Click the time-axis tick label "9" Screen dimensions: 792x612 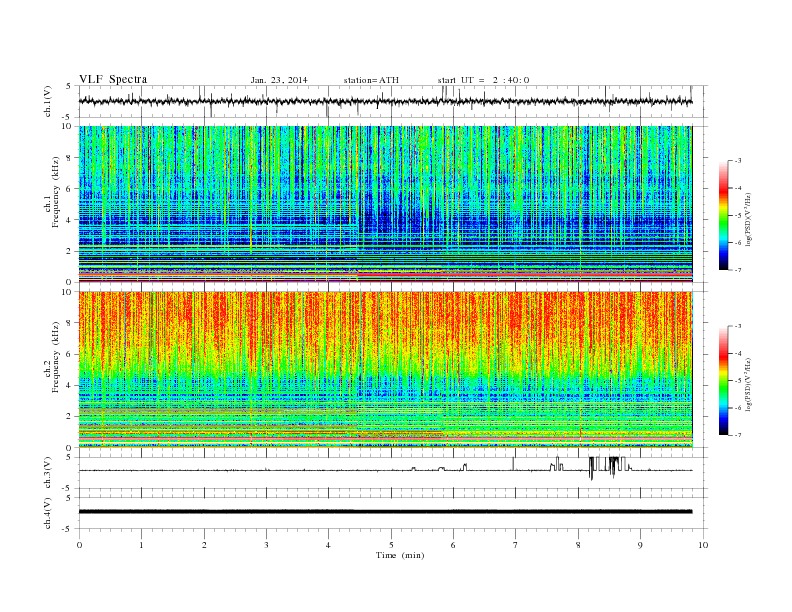tap(640, 545)
